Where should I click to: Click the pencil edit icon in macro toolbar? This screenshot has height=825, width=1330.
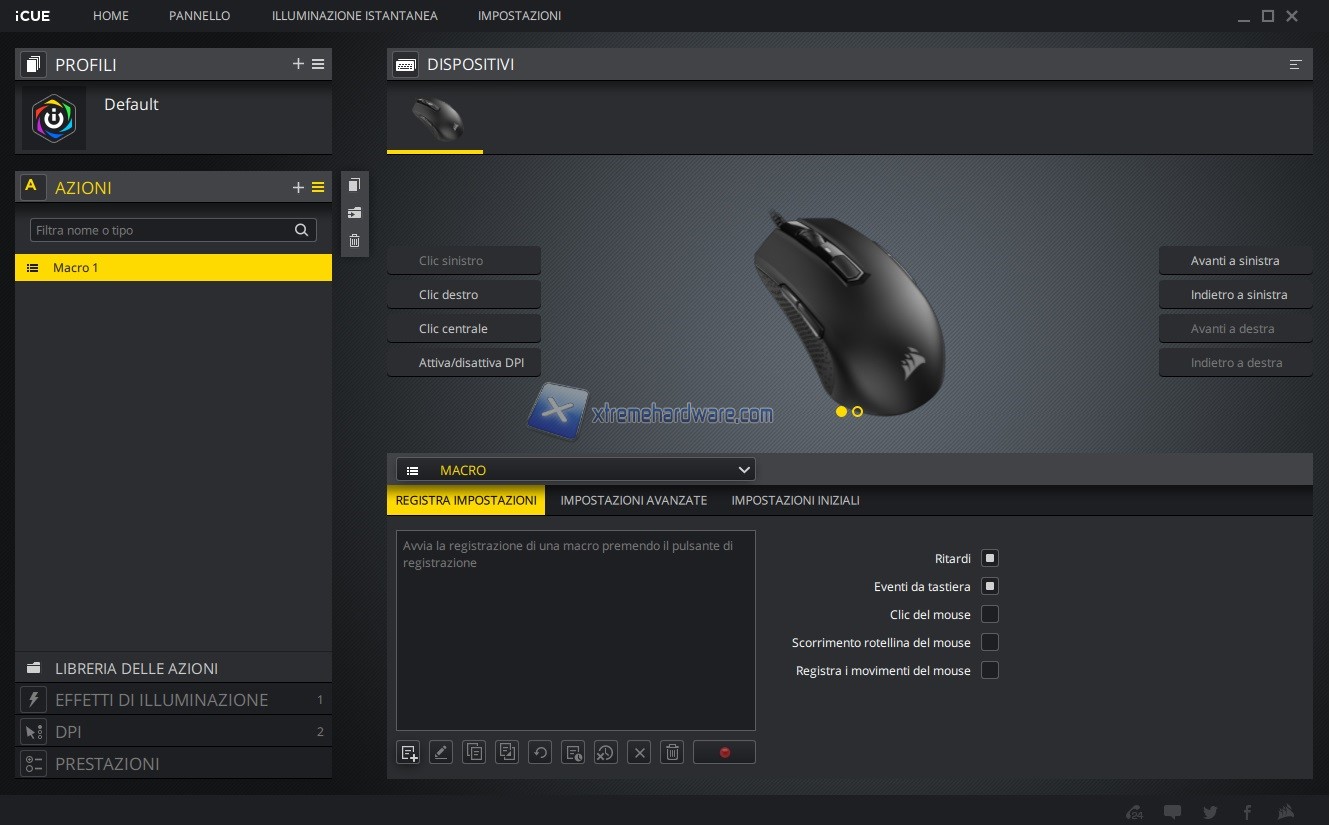tap(441, 753)
